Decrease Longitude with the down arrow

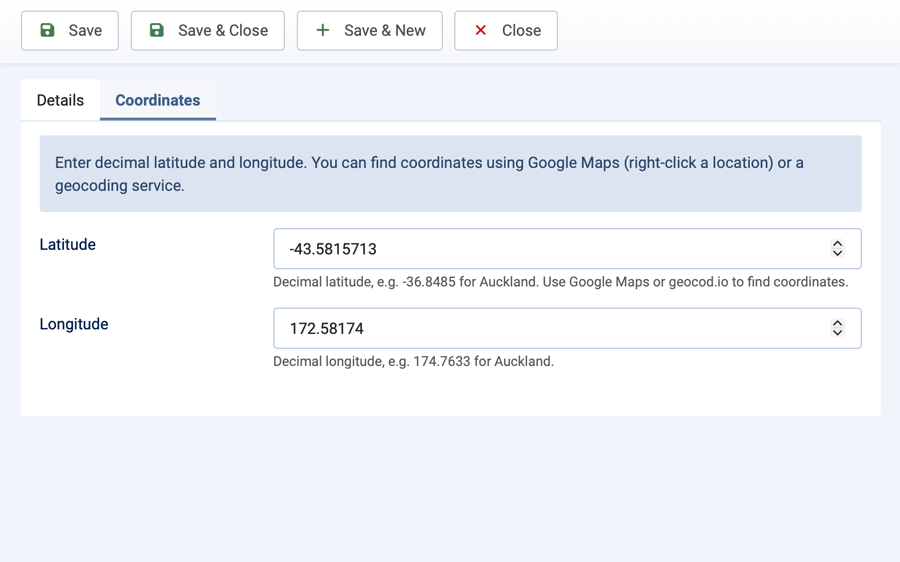click(837, 333)
